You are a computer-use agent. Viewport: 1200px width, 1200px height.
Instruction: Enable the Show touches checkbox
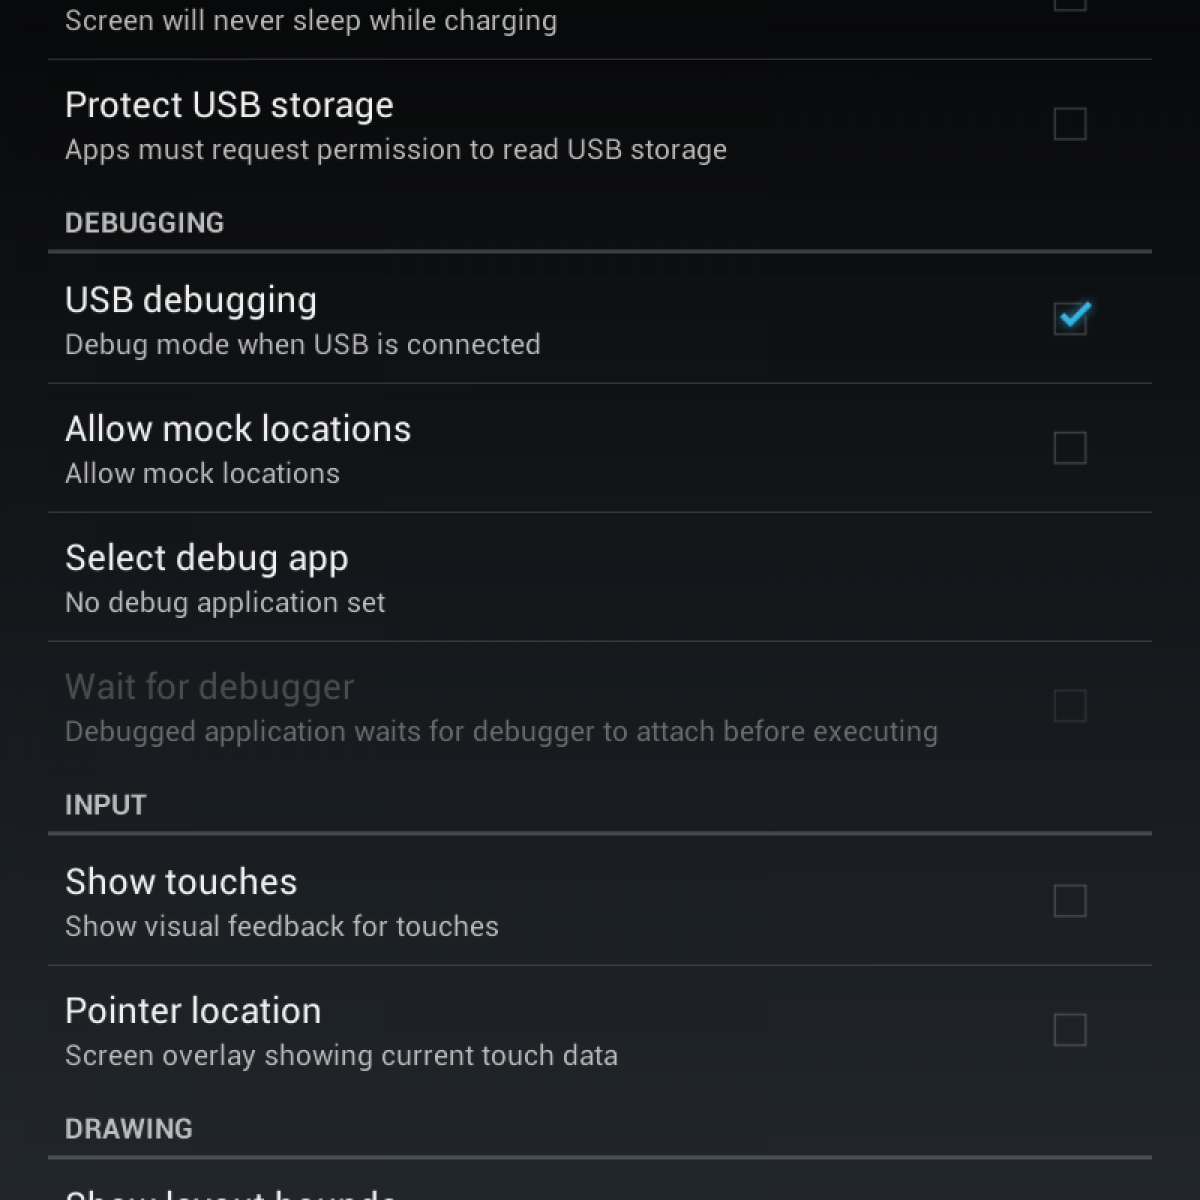coord(1070,900)
